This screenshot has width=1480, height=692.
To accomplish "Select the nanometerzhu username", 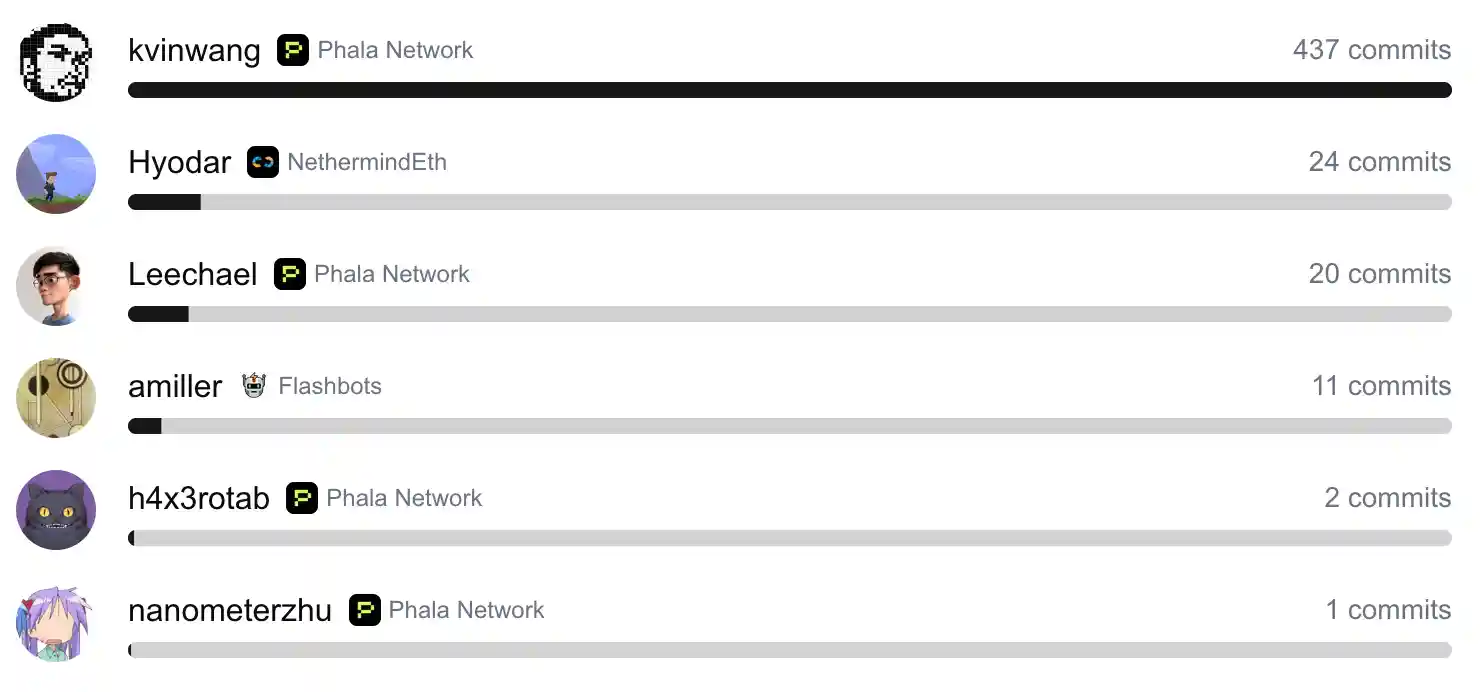I will pyautogui.click(x=230, y=610).
